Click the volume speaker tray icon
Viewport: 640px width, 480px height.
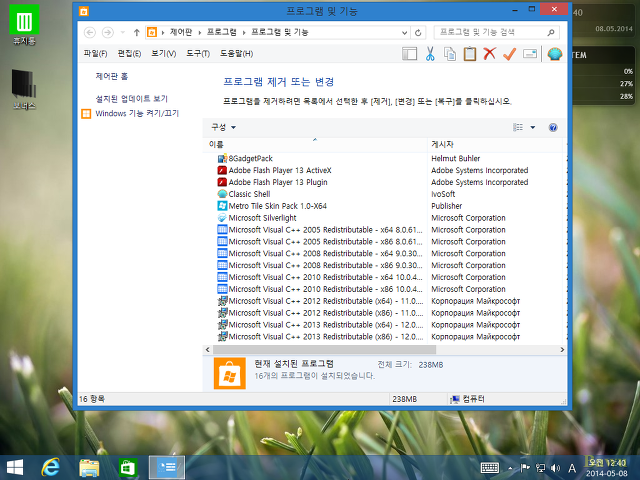(x=555, y=468)
